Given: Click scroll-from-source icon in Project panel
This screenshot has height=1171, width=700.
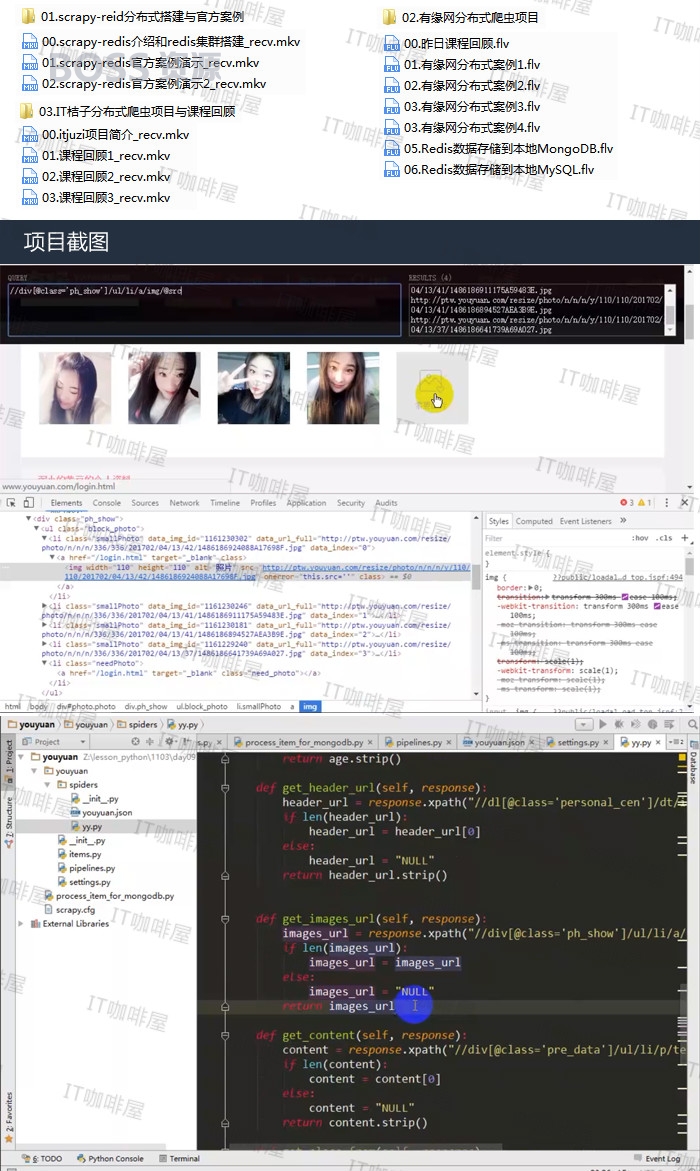Looking at the screenshot, I should (135, 742).
